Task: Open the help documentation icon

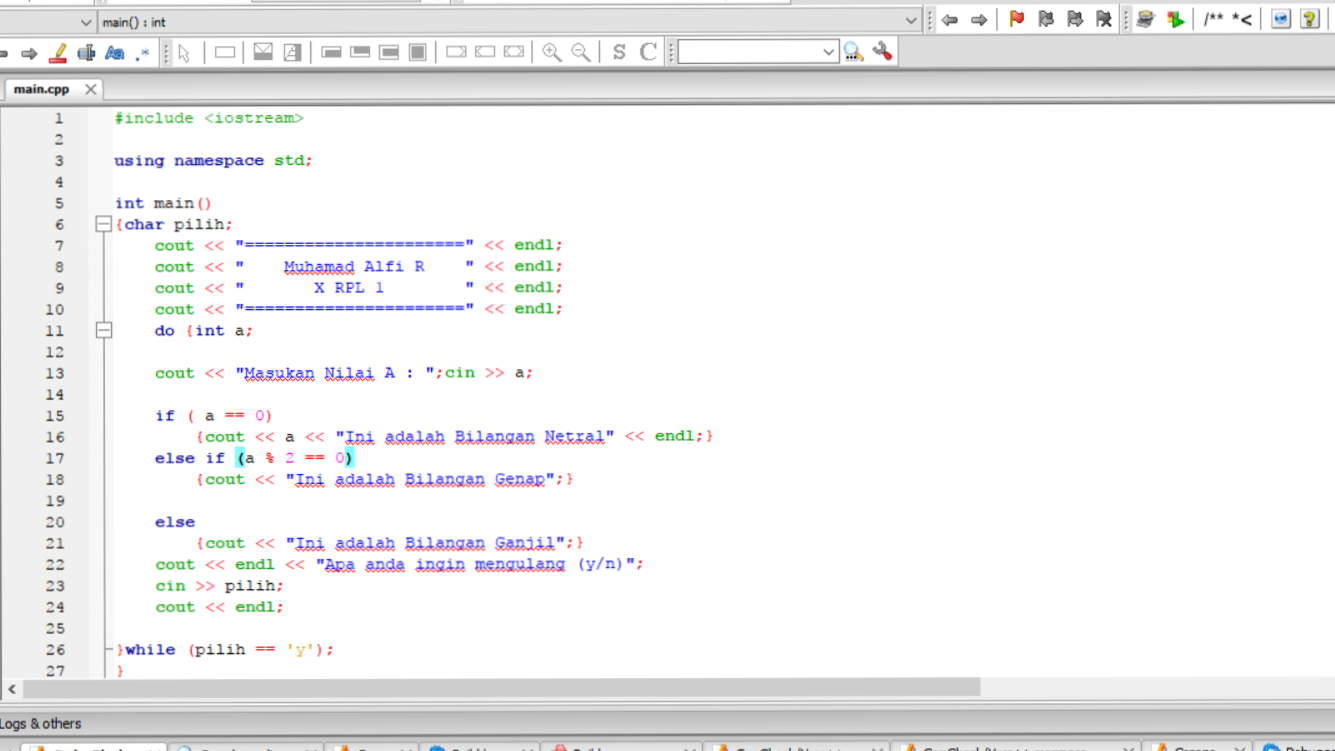Action: 1310,19
